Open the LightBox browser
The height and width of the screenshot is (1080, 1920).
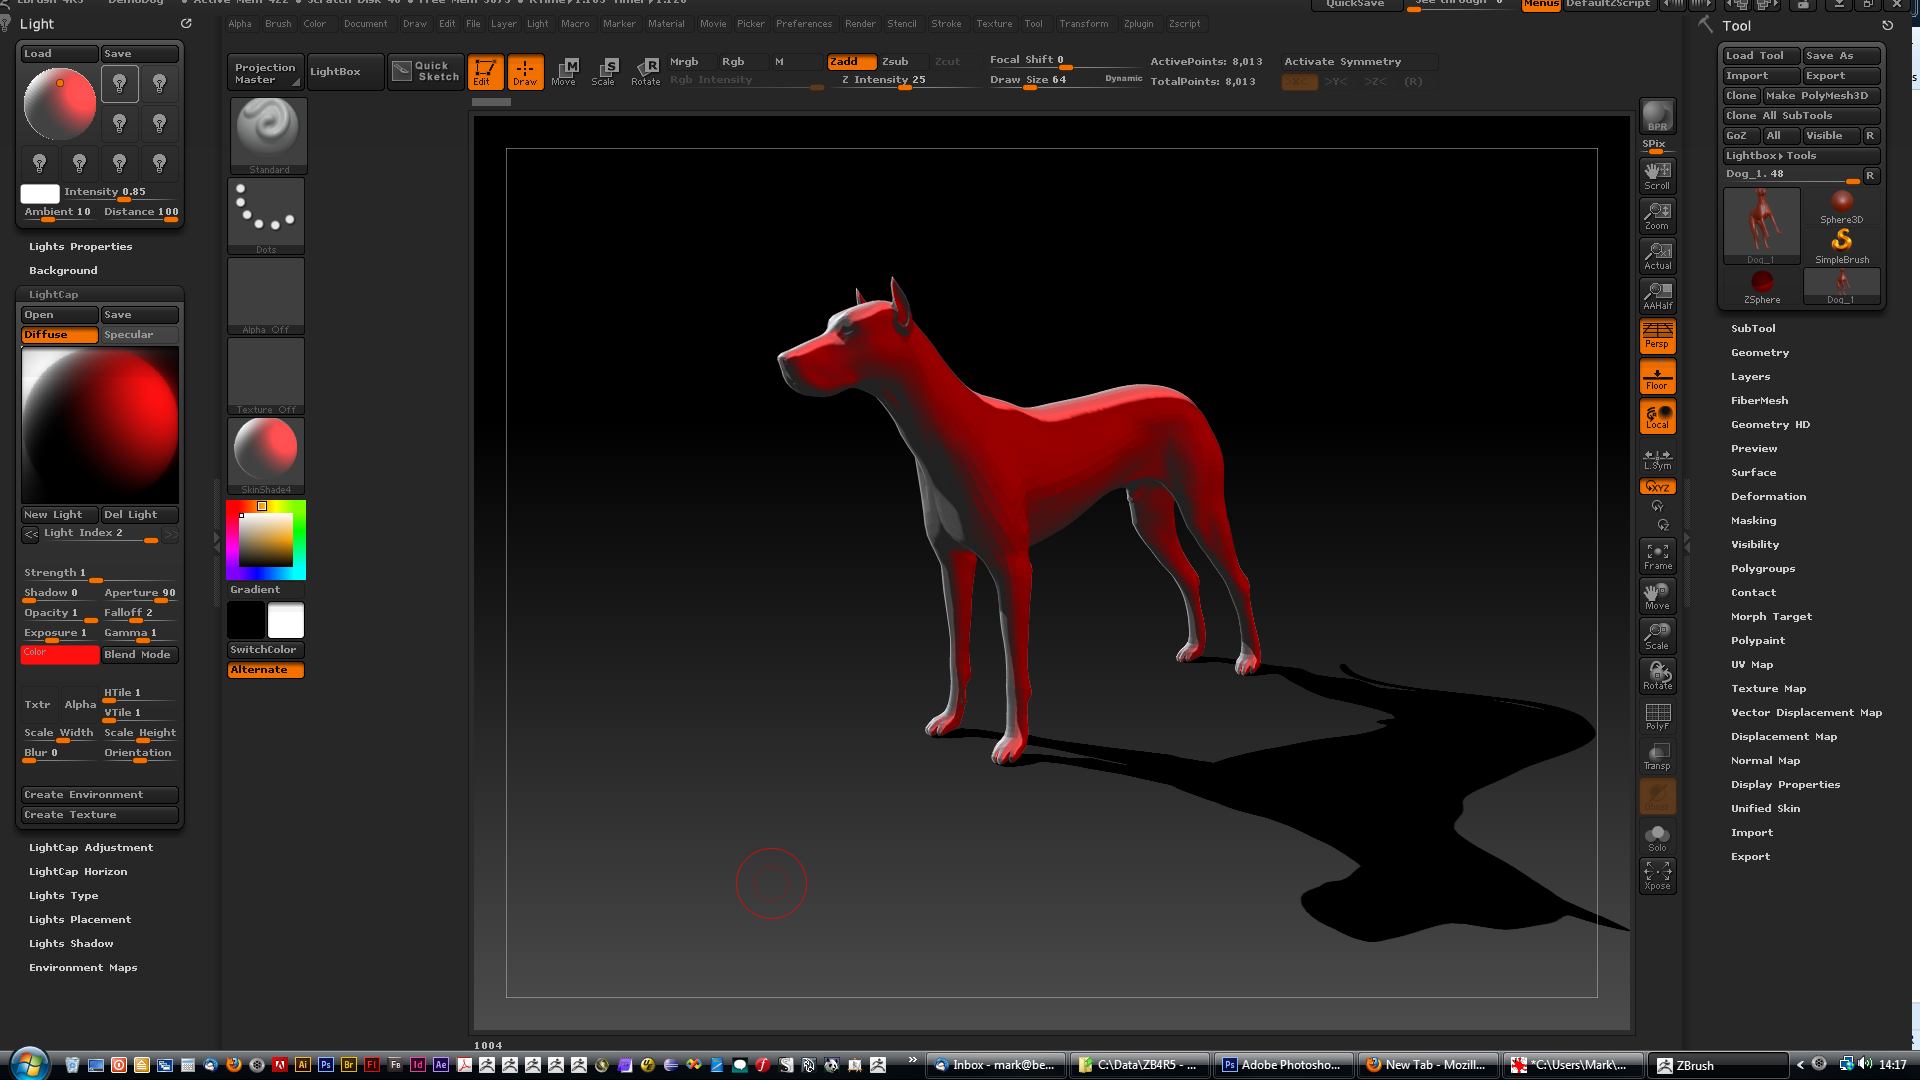coord(344,71)
